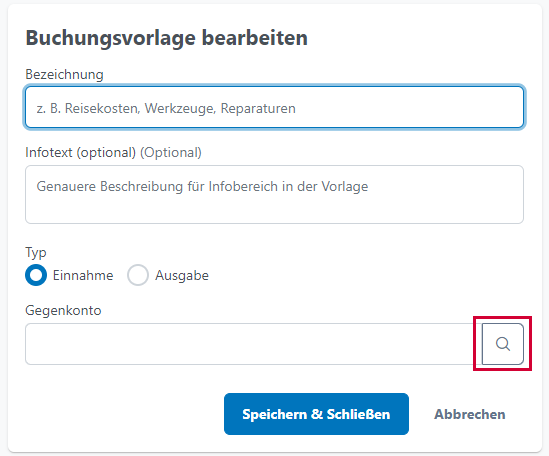The image size is (549, 456).
Task: Click the Bezeichnung field label
Action: click(x=64, y=75)
